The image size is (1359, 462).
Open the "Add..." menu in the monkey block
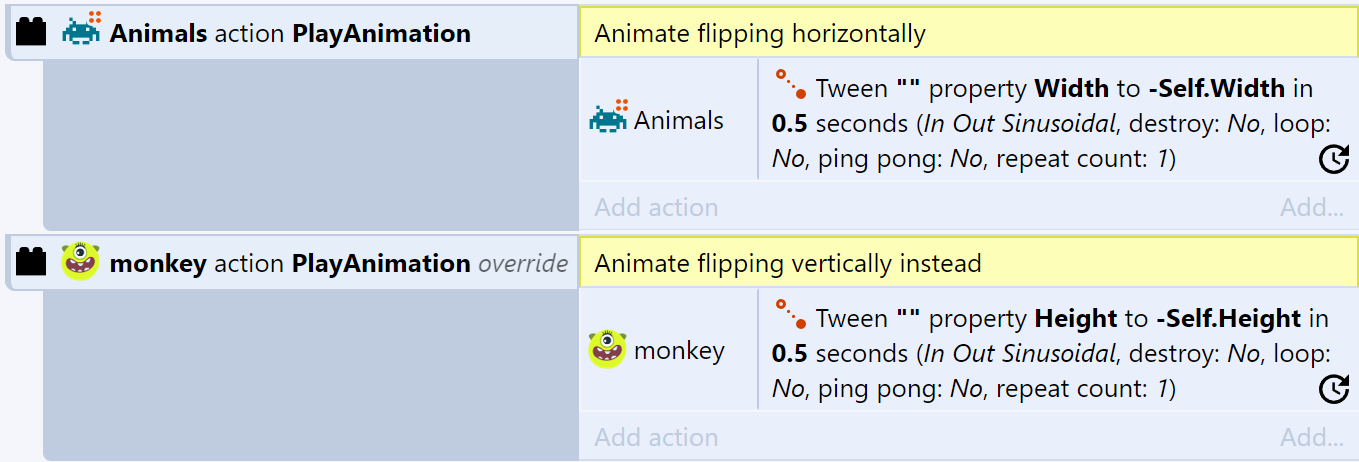tap(1311, 438)
